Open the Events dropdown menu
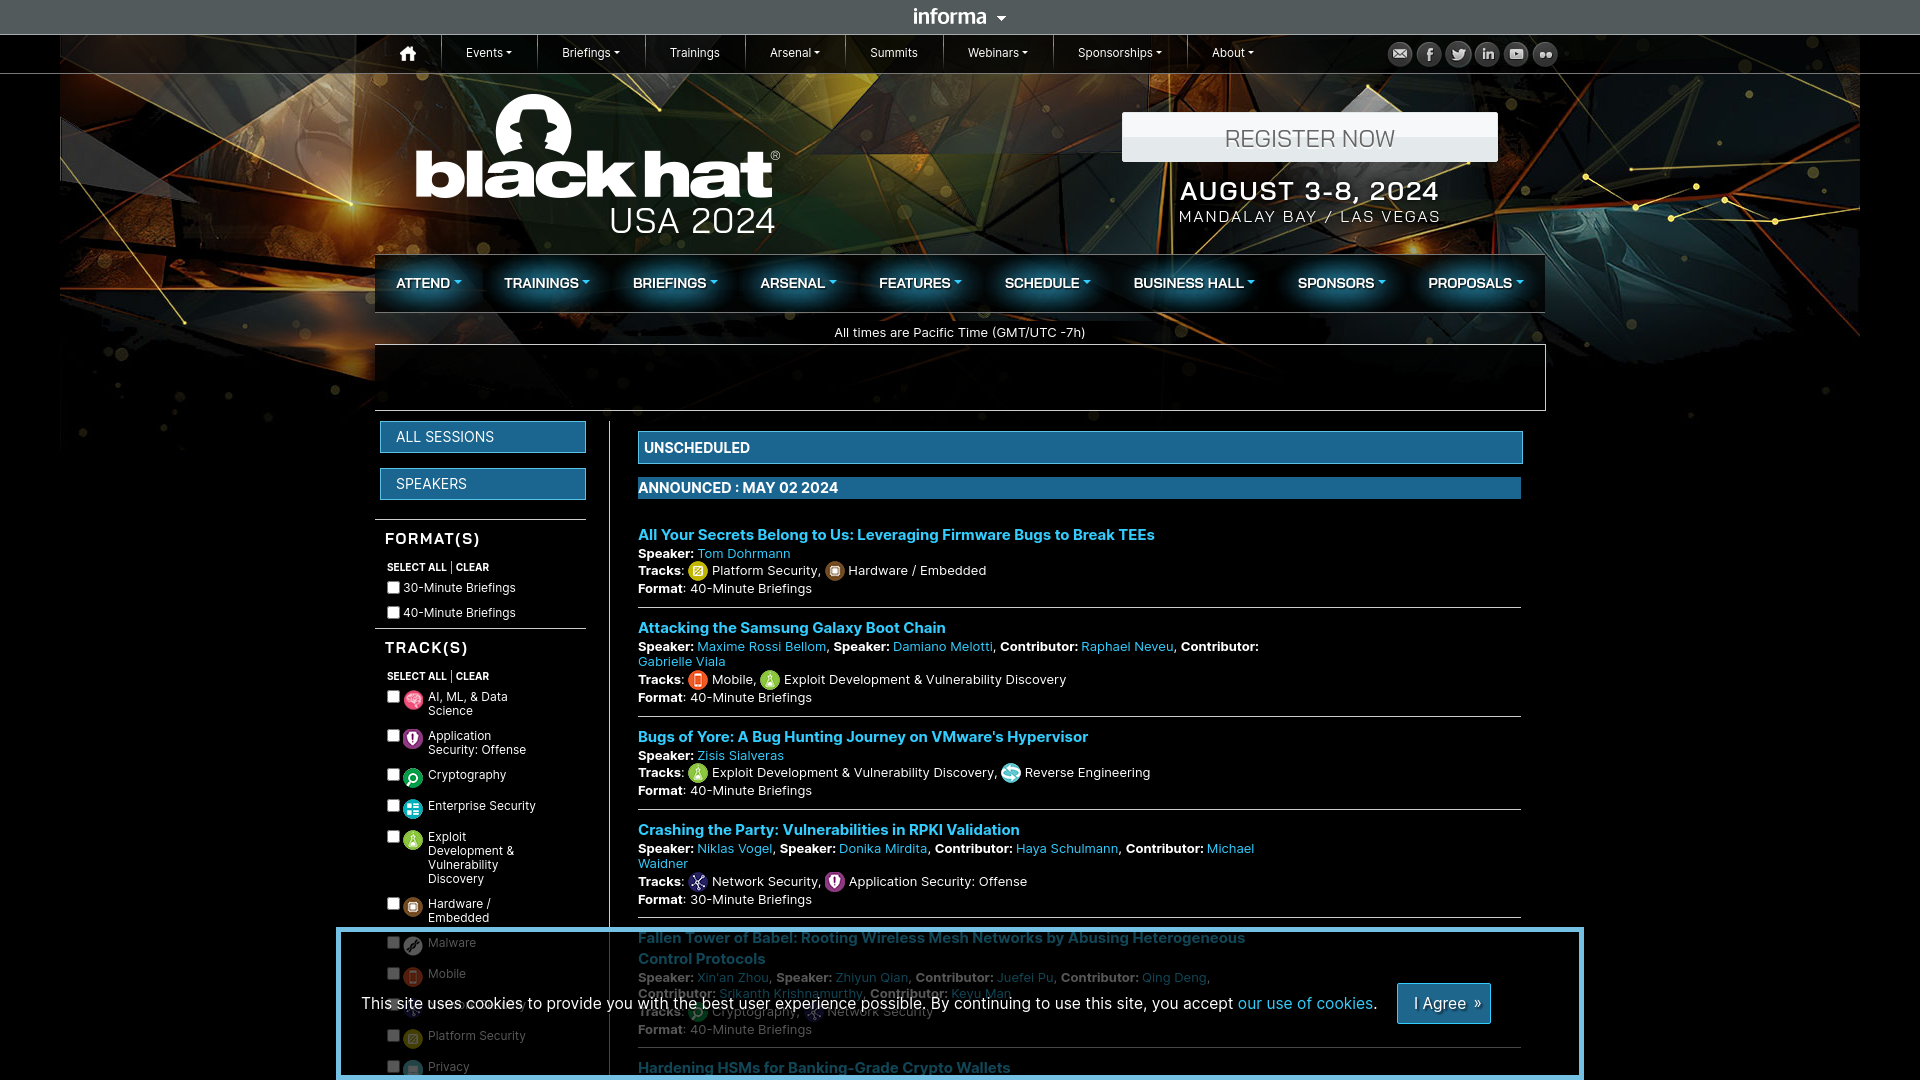The image size is (1920, 1080). [489, 53]
